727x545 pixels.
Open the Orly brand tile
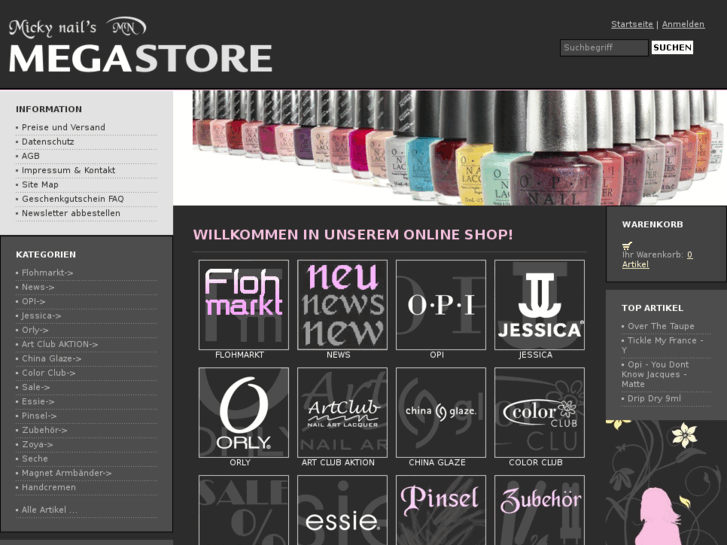tap(243, 412)
